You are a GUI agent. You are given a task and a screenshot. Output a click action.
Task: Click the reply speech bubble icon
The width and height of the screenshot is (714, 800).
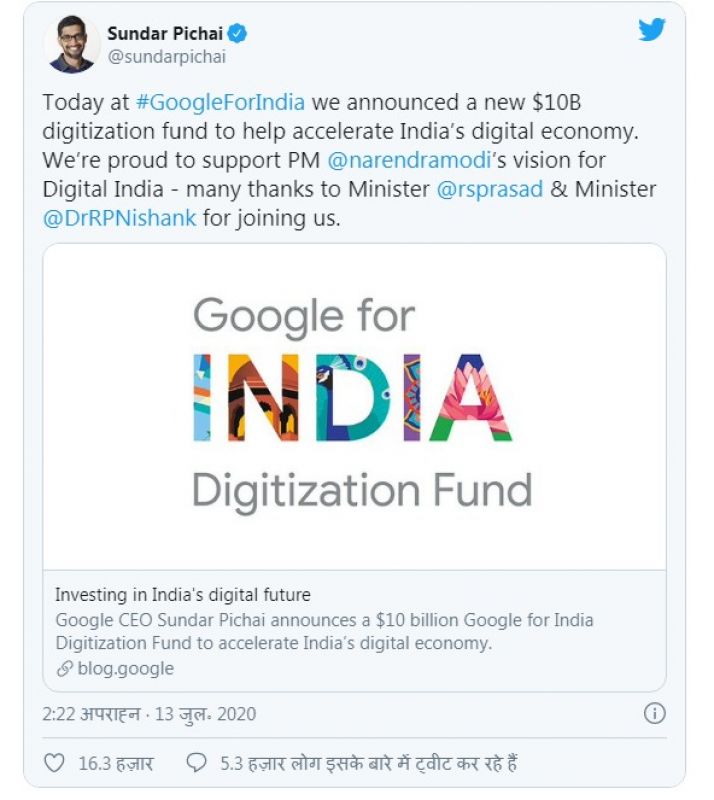click(197, 763)
